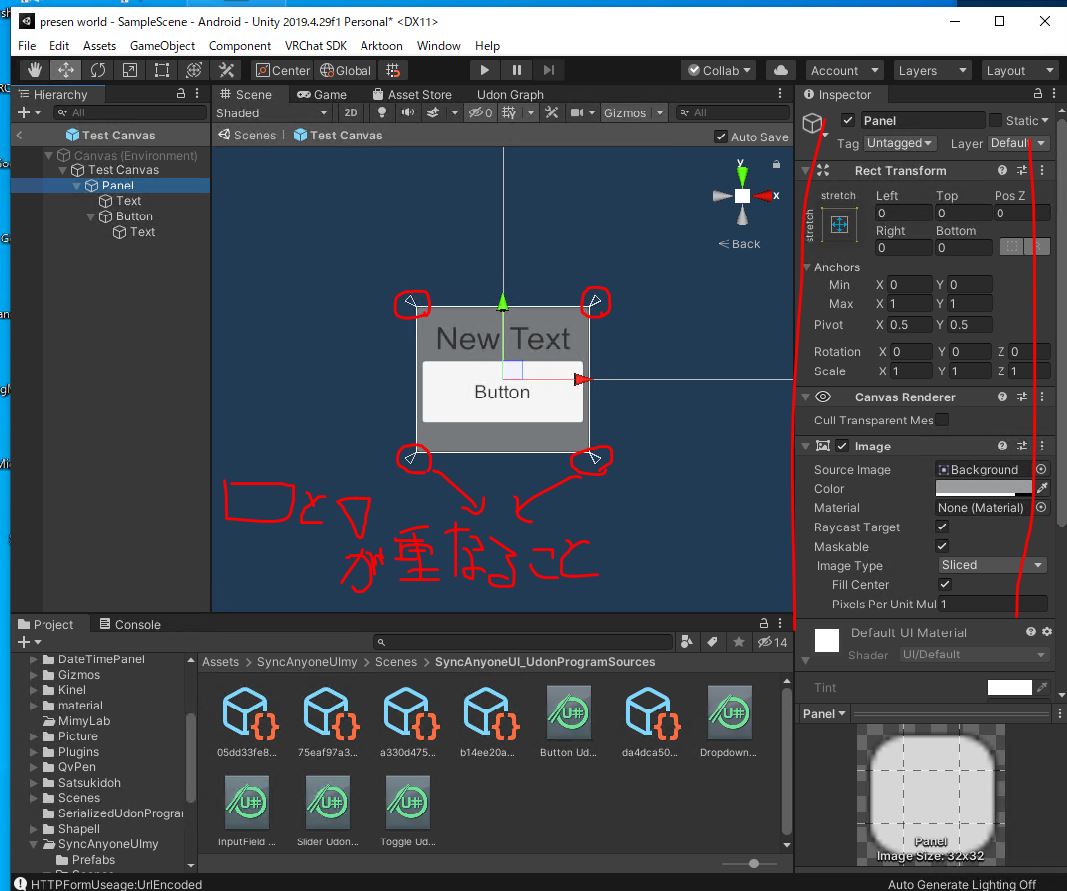
Task: Select the Rotate tool
Action: click(97, 70)
